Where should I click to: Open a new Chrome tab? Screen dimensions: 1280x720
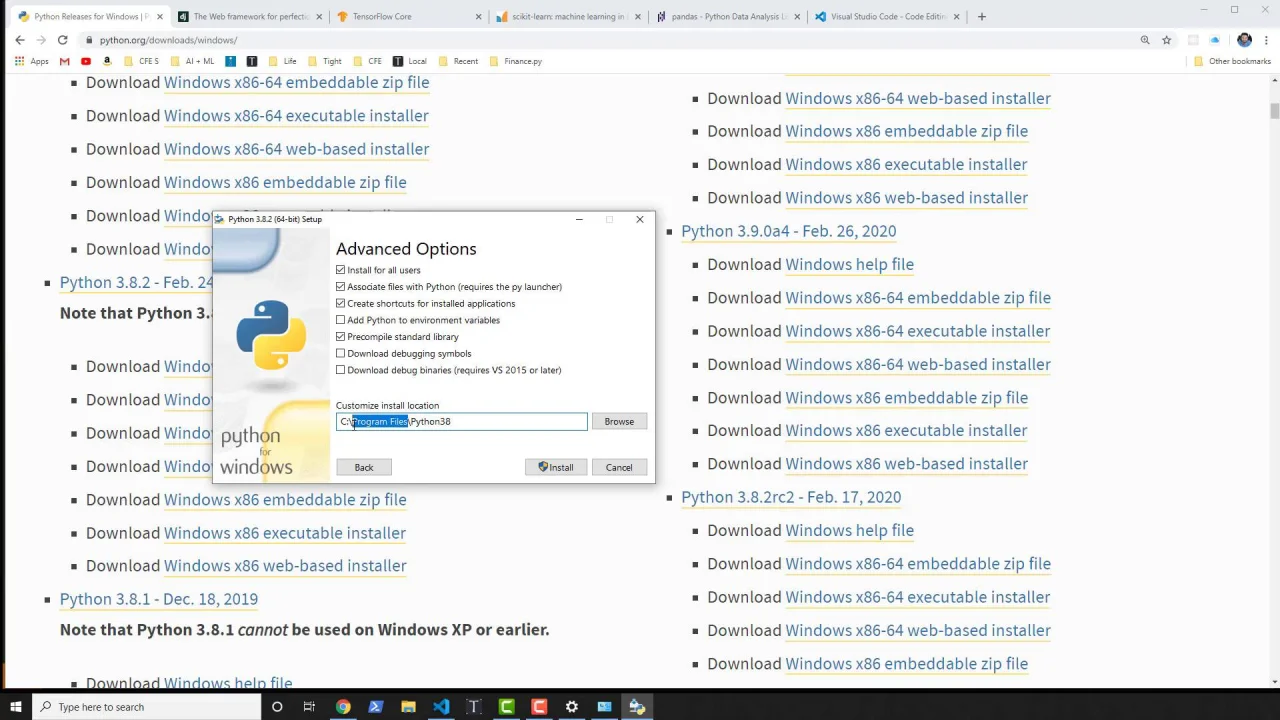point(981,16)
